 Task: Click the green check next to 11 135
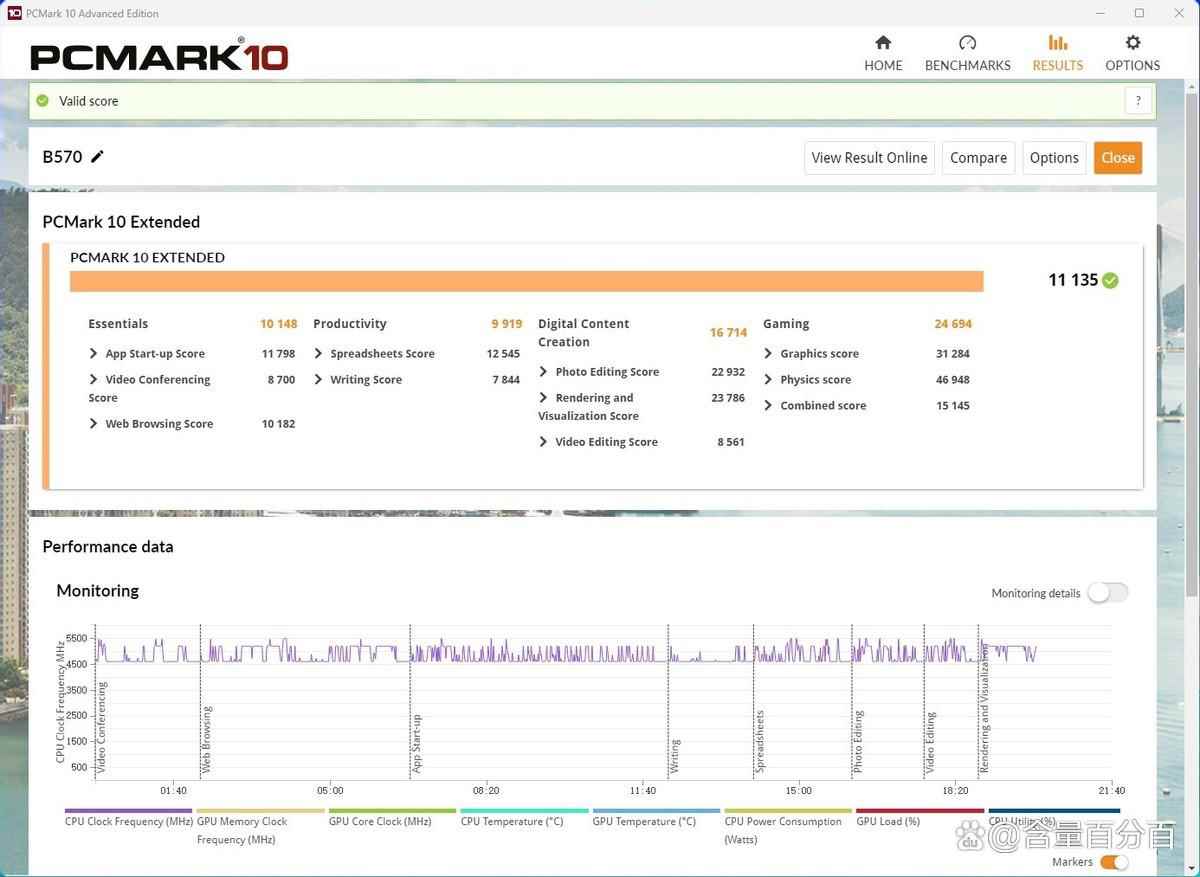click(x=1110, y=281)
